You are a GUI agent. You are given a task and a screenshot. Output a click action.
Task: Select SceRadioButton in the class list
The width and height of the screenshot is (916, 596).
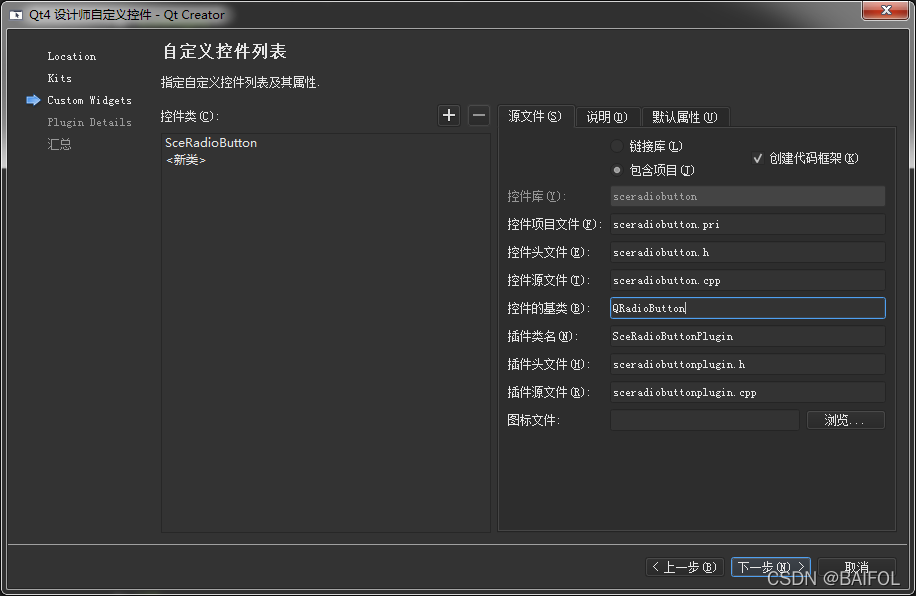click(x=211, y=143)
